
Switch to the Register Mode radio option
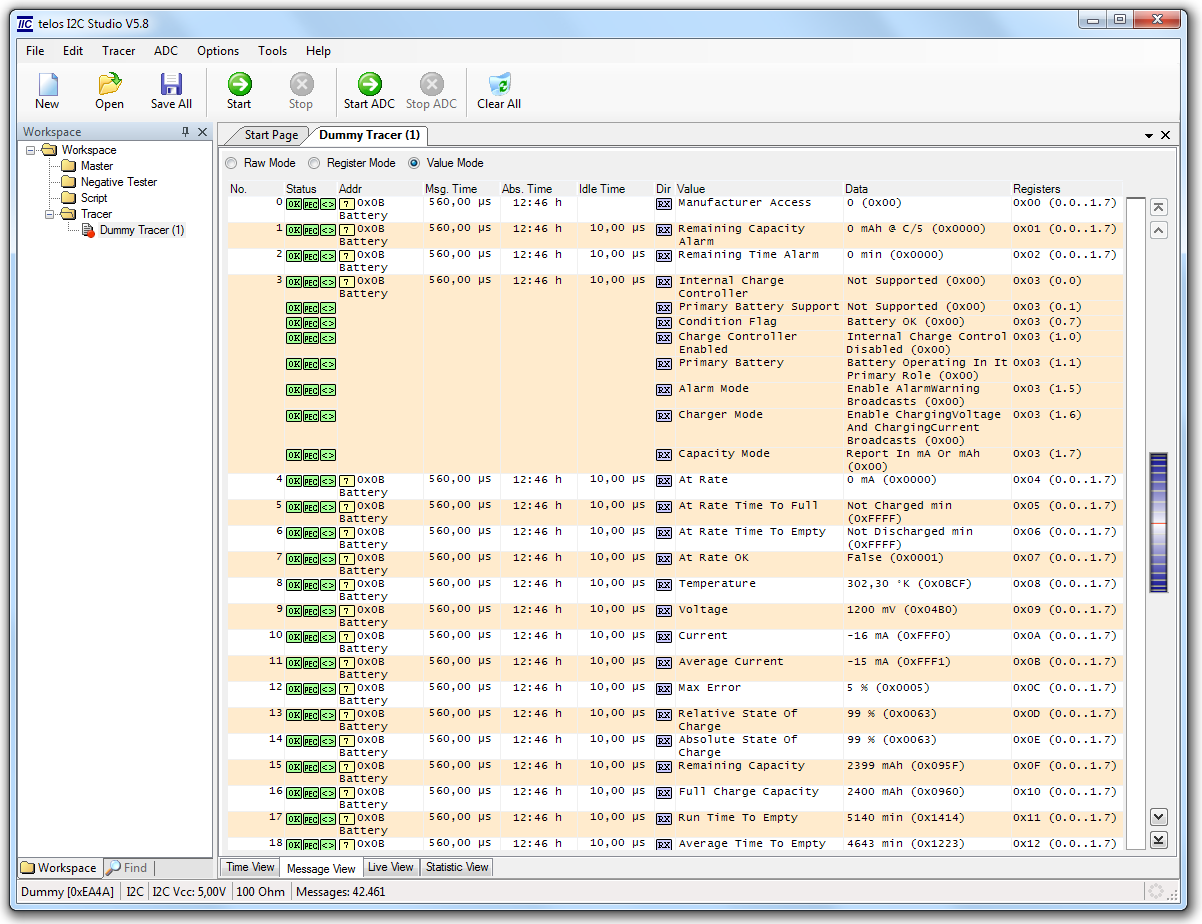[314, 163]
